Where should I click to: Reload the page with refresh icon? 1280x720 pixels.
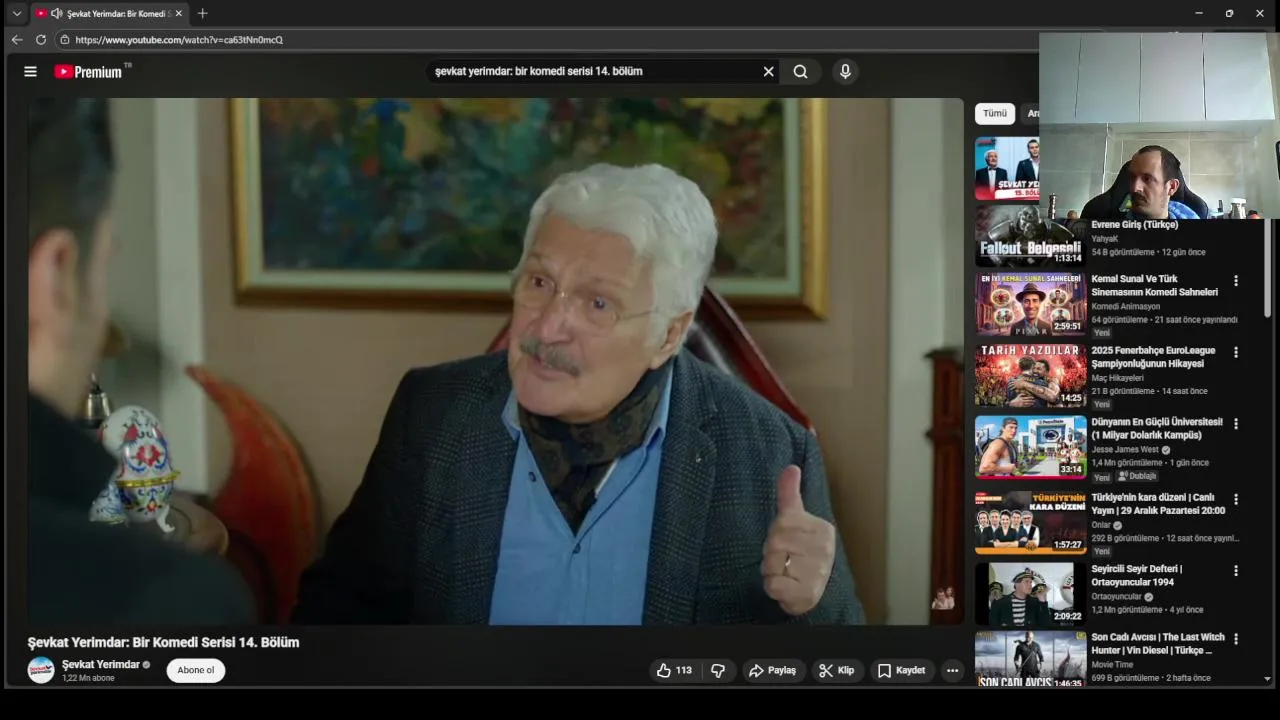pyautogui.click(x=41, y=40)
